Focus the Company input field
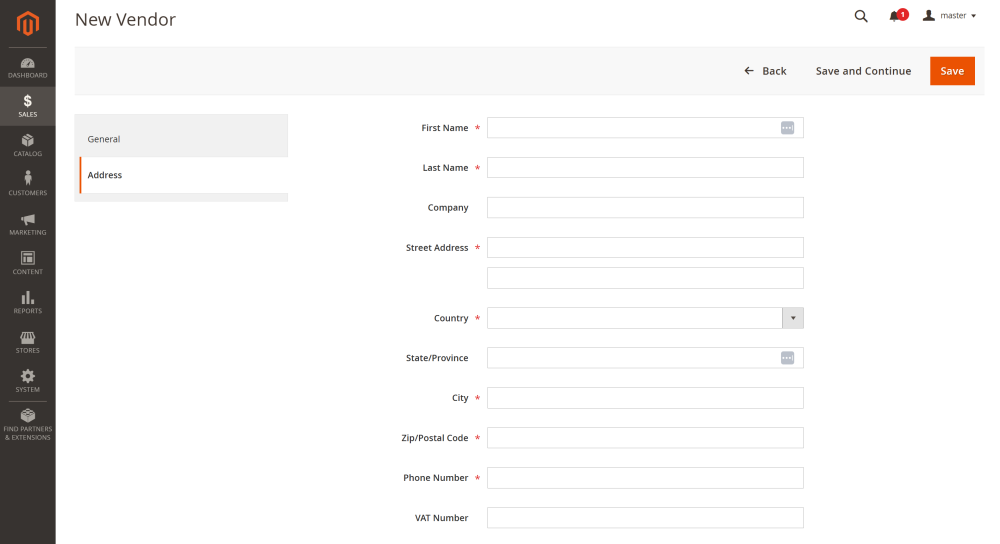This screenshot has height=544, width=1000. tap(645, 207)
